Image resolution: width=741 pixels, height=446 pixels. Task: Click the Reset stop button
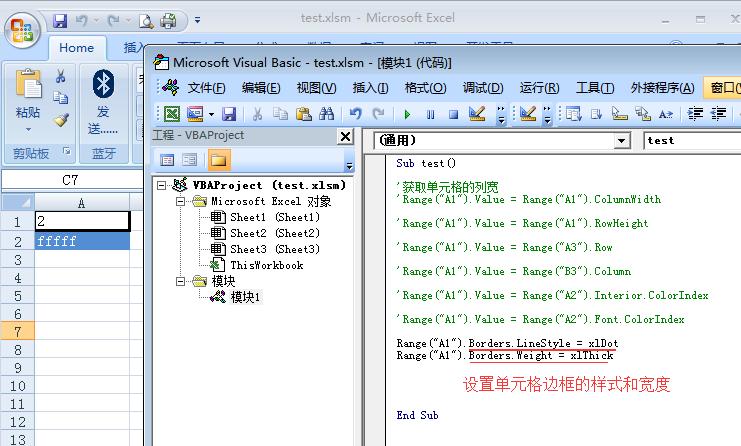pyautogui.click(x=453, y=114)
